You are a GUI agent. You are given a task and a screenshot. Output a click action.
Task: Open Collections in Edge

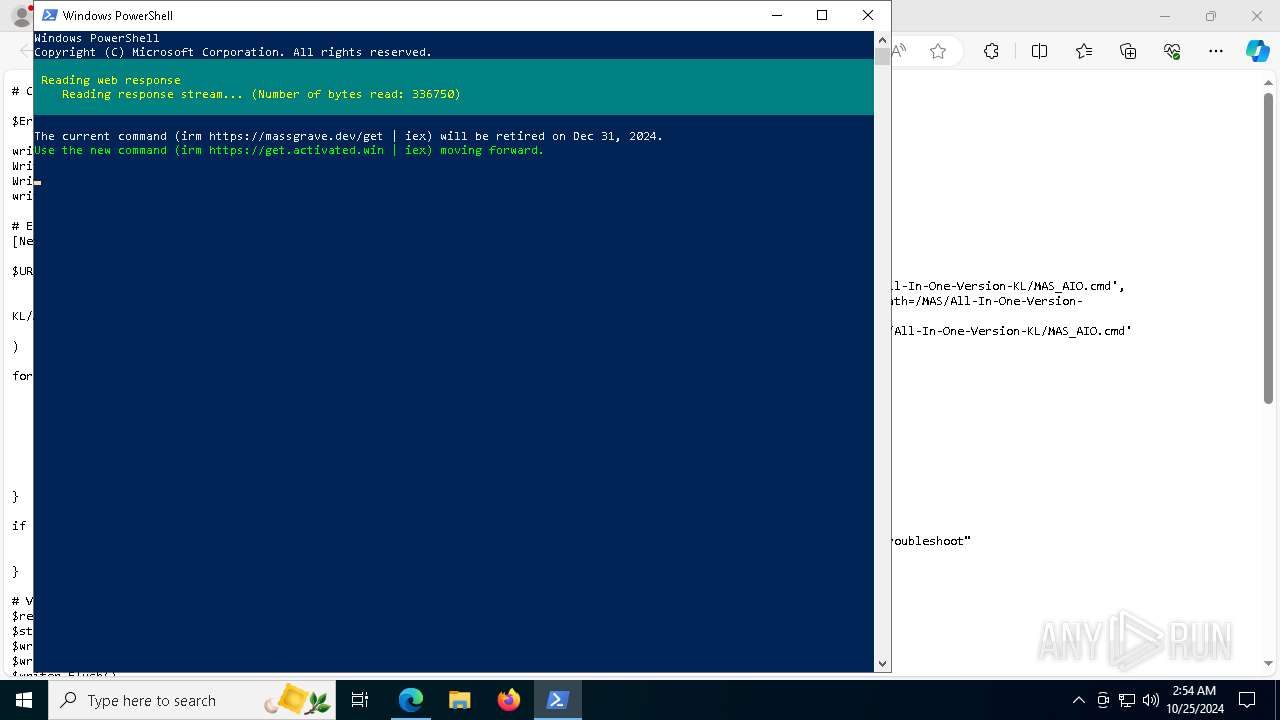(1128, 52)
